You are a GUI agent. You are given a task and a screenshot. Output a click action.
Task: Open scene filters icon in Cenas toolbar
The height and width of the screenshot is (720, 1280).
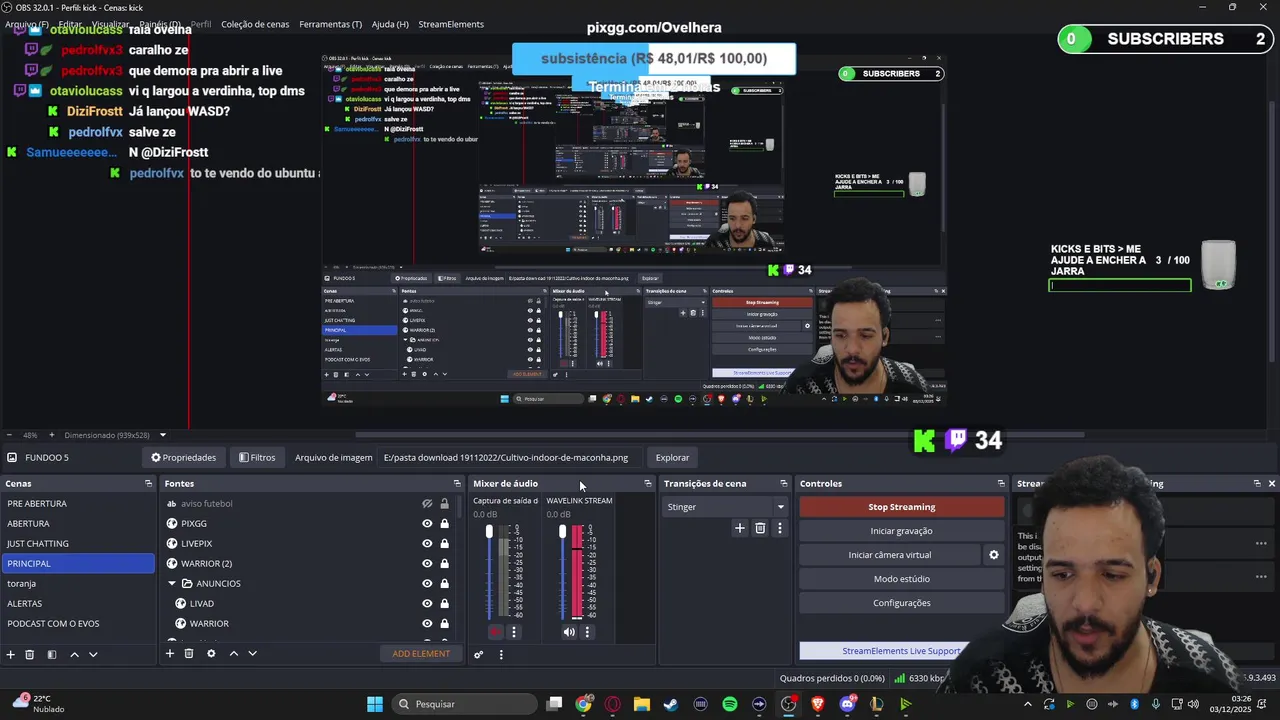pyautogui.click(x=52, y=654)
